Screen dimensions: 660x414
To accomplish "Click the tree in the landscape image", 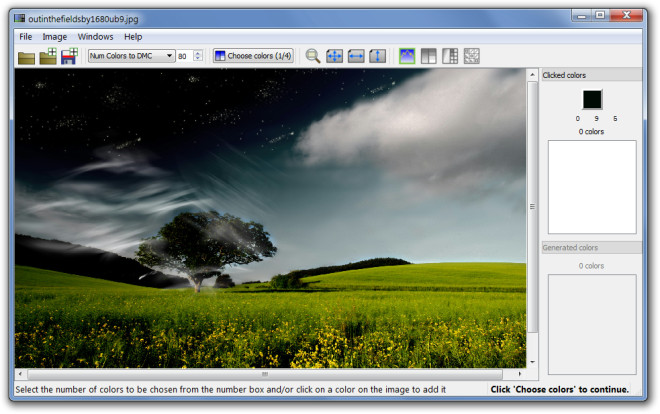I will [205, 248].
